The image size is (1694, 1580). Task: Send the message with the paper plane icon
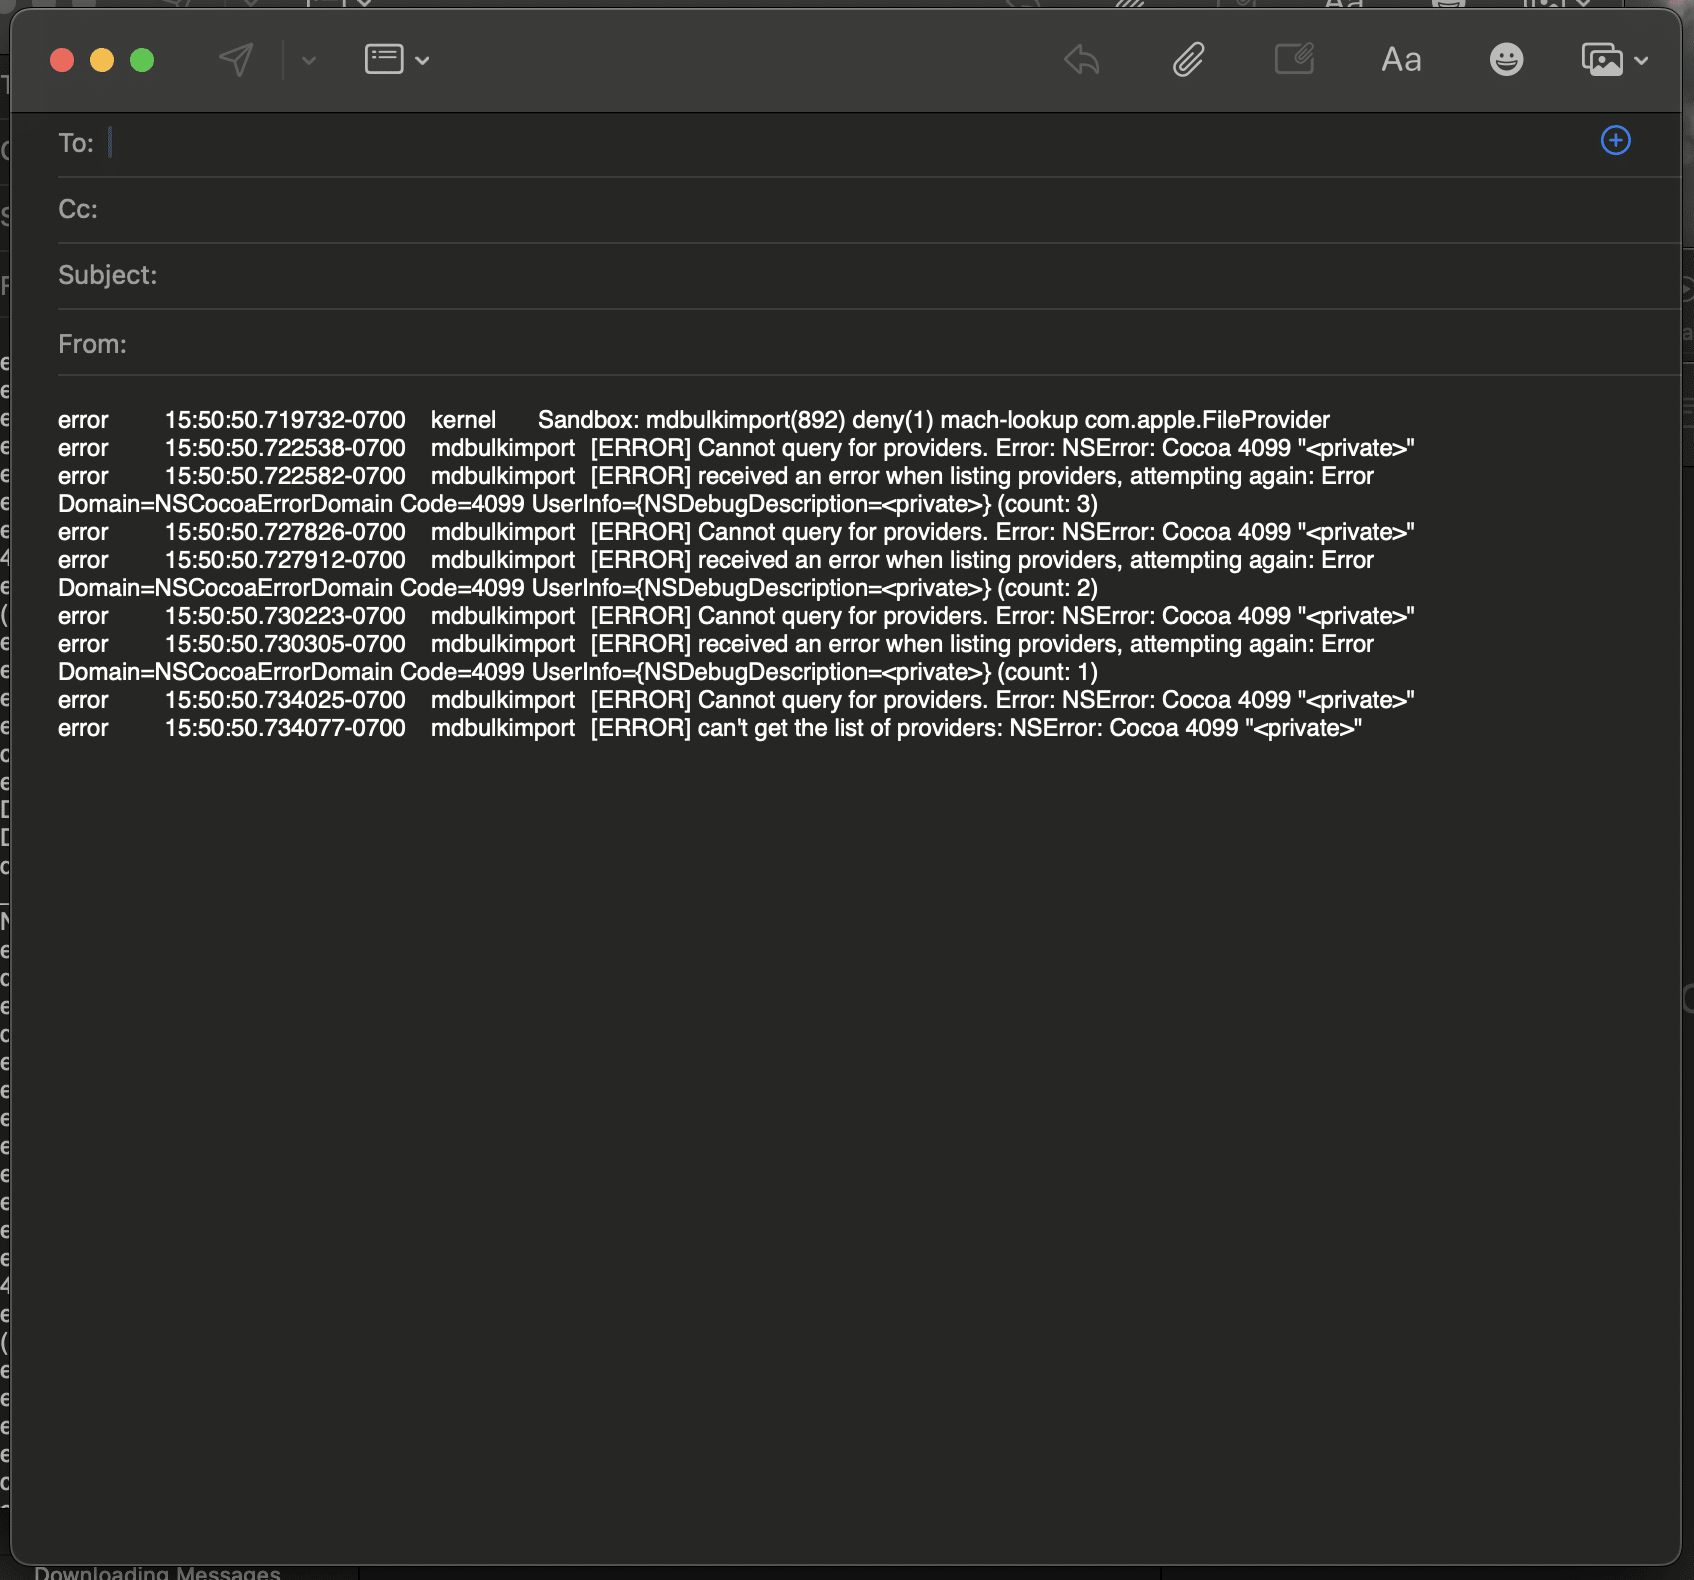[x=236, y=59]
